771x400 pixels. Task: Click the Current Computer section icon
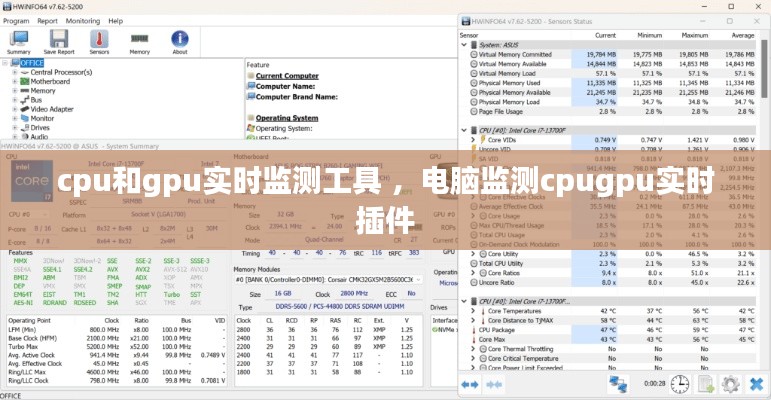[x=251, y=76]
